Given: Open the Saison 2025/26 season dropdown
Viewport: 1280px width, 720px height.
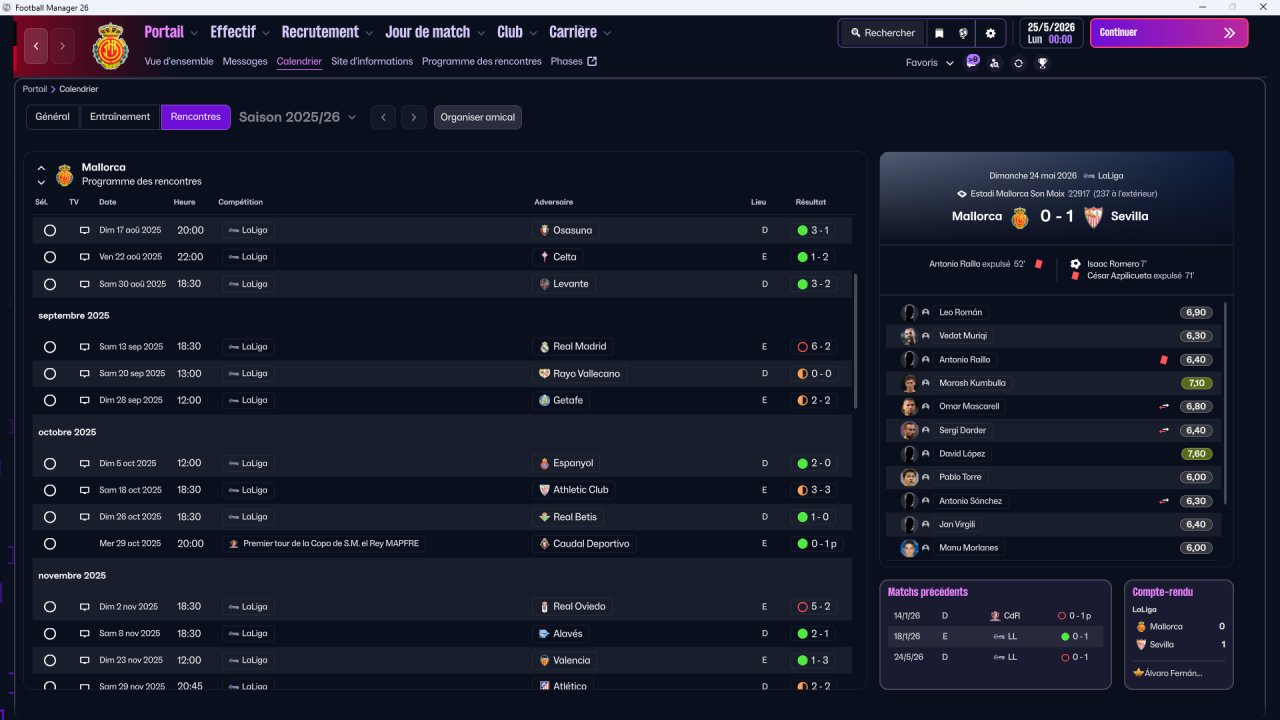Looking at the screenshot, I should point(298,117).
